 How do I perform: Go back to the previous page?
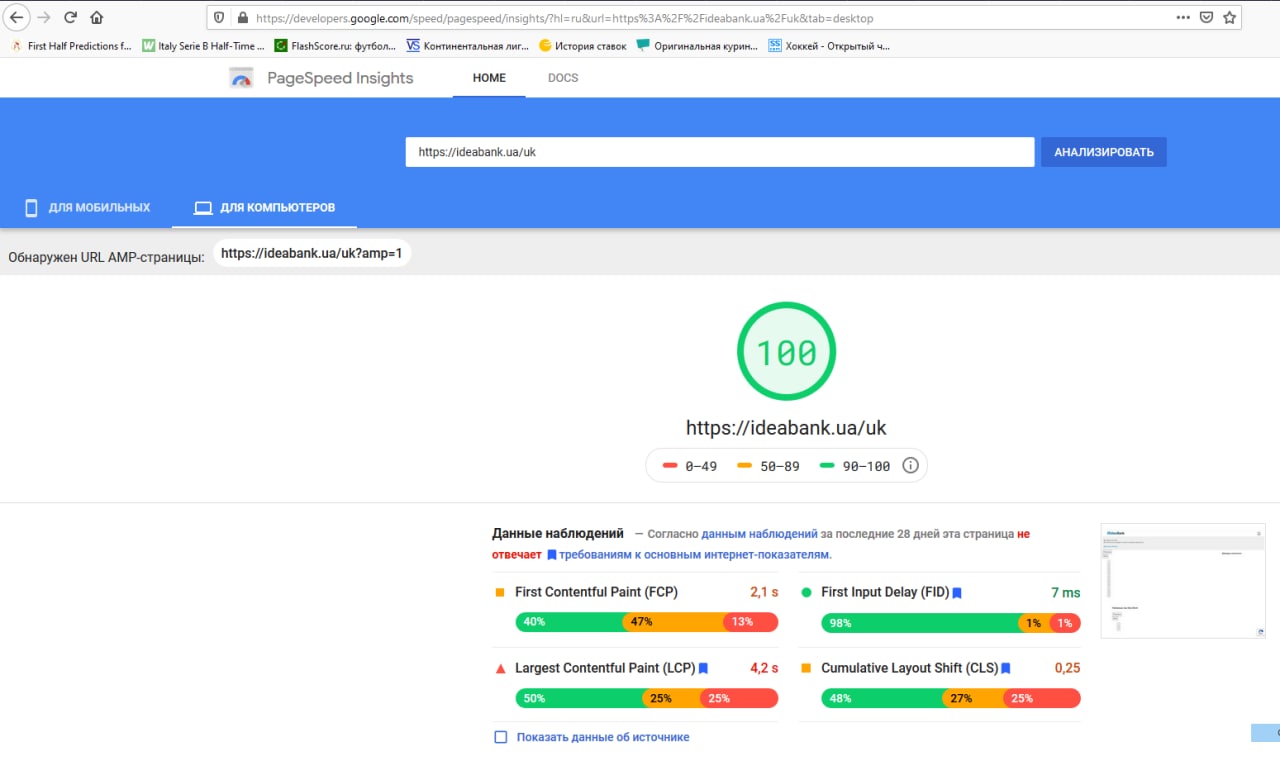pyautogui.click(x=17, y=17)
